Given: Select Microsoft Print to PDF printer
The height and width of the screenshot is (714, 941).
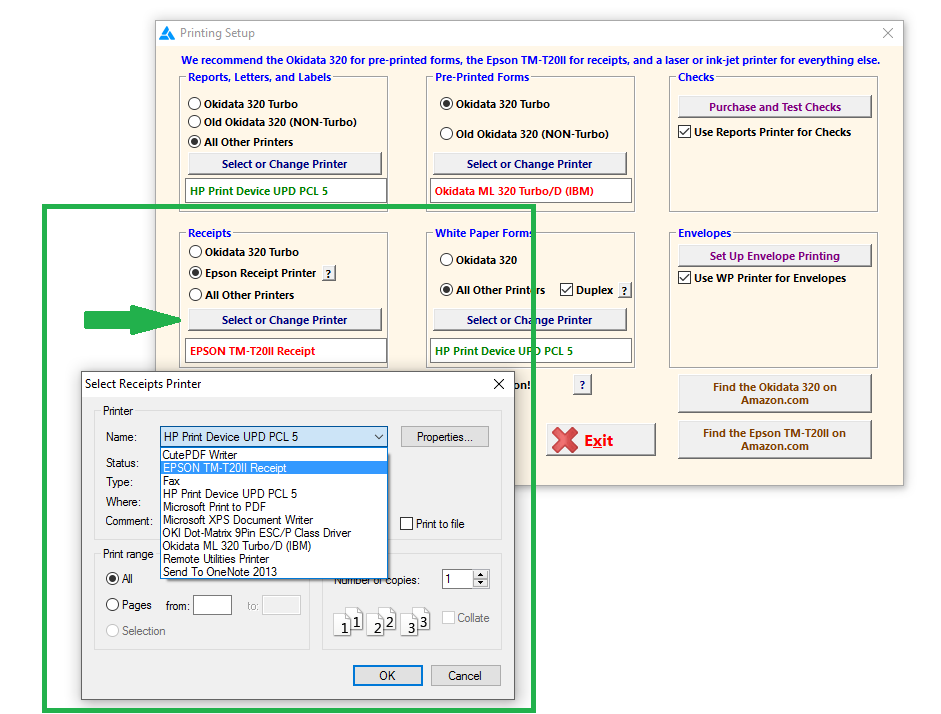Looking at the screenshot, I should pyautogui.click(x=274, y=507).
